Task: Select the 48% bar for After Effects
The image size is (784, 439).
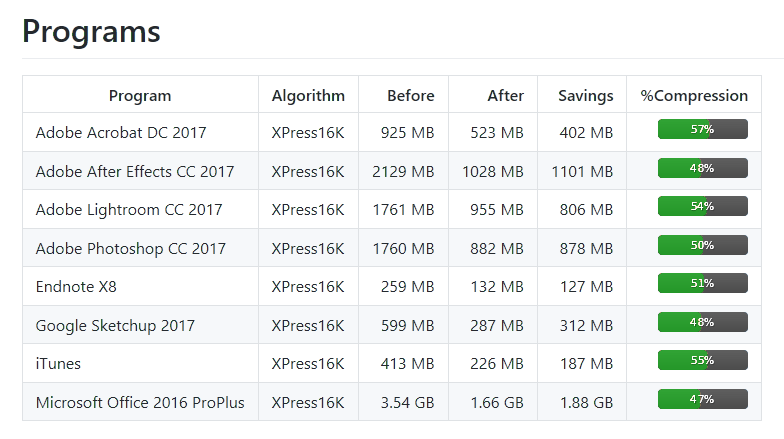Action: pos(702,168)
